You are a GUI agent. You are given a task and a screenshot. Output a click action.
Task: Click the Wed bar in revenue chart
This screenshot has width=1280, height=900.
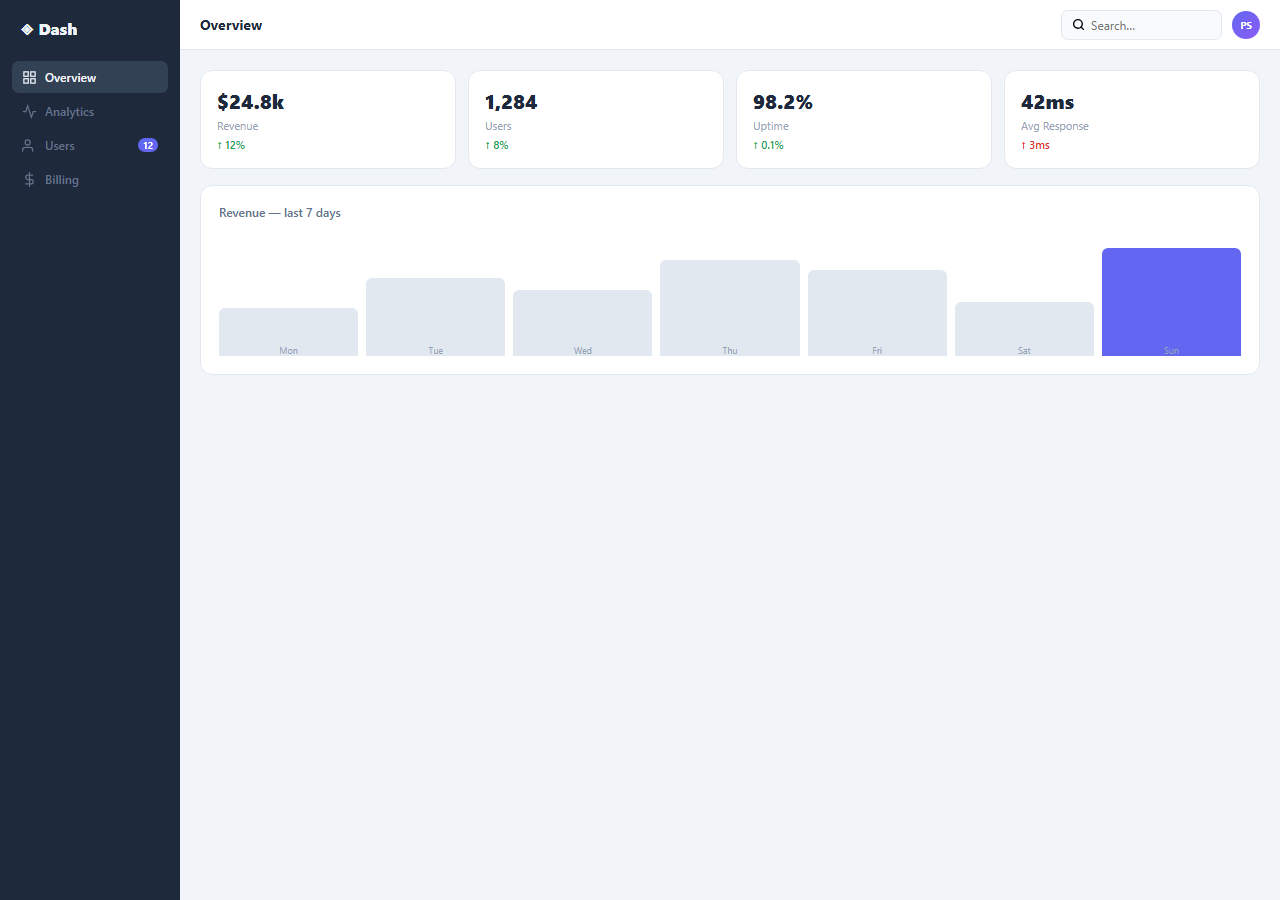[582, 323]
